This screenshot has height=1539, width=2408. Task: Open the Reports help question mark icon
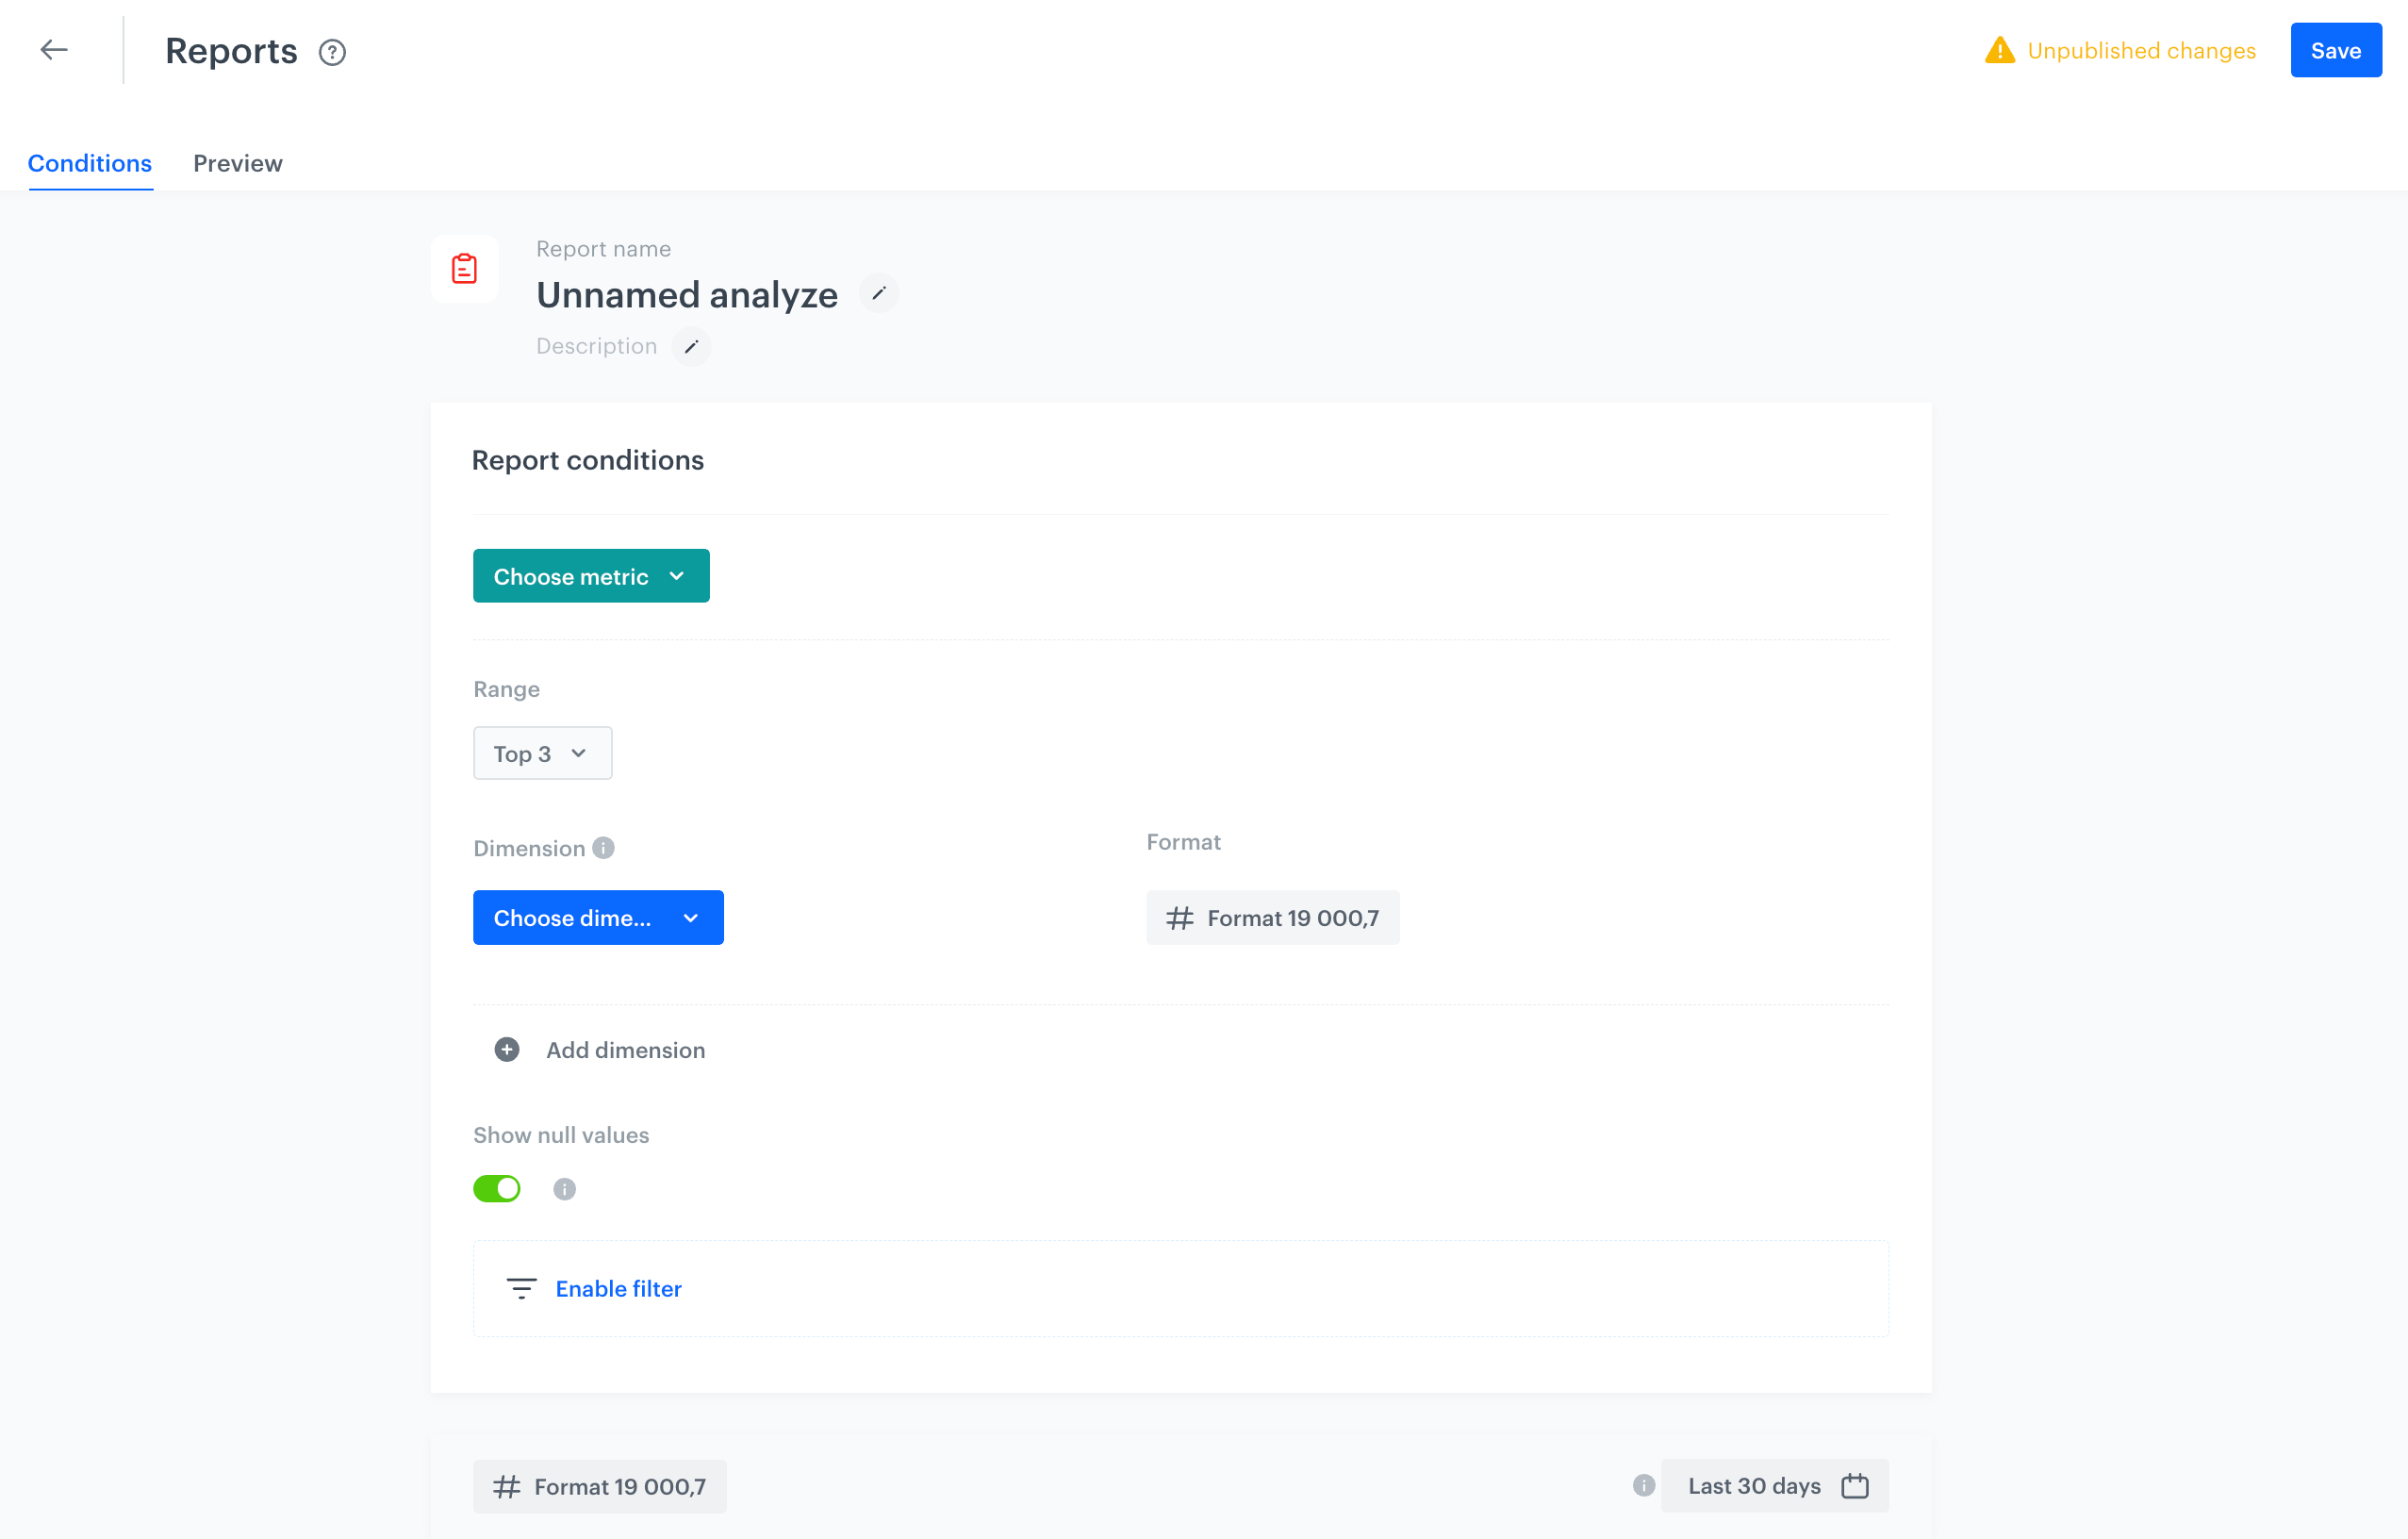(x=332, y=52)
